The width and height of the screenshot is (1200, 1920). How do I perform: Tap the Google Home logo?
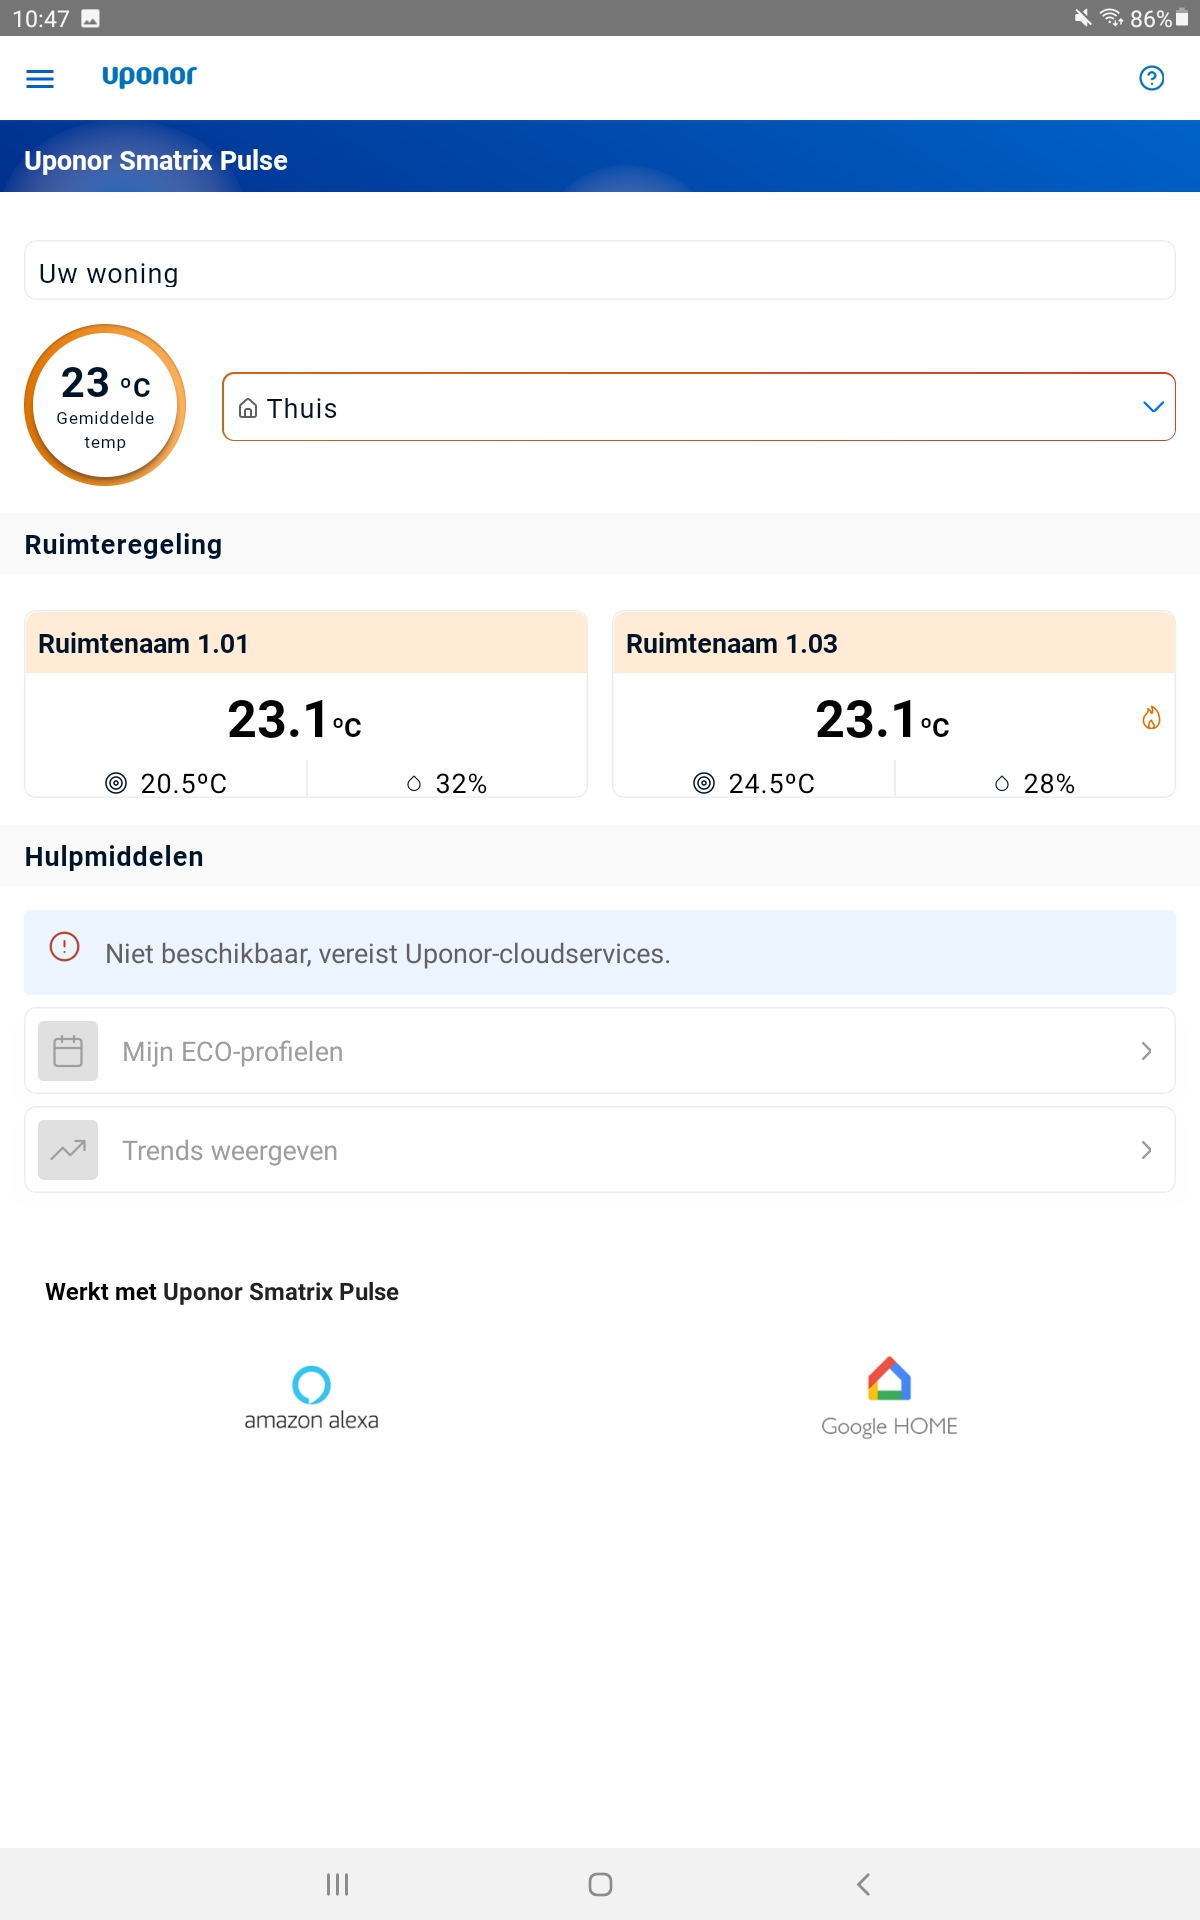point(889,1397)
